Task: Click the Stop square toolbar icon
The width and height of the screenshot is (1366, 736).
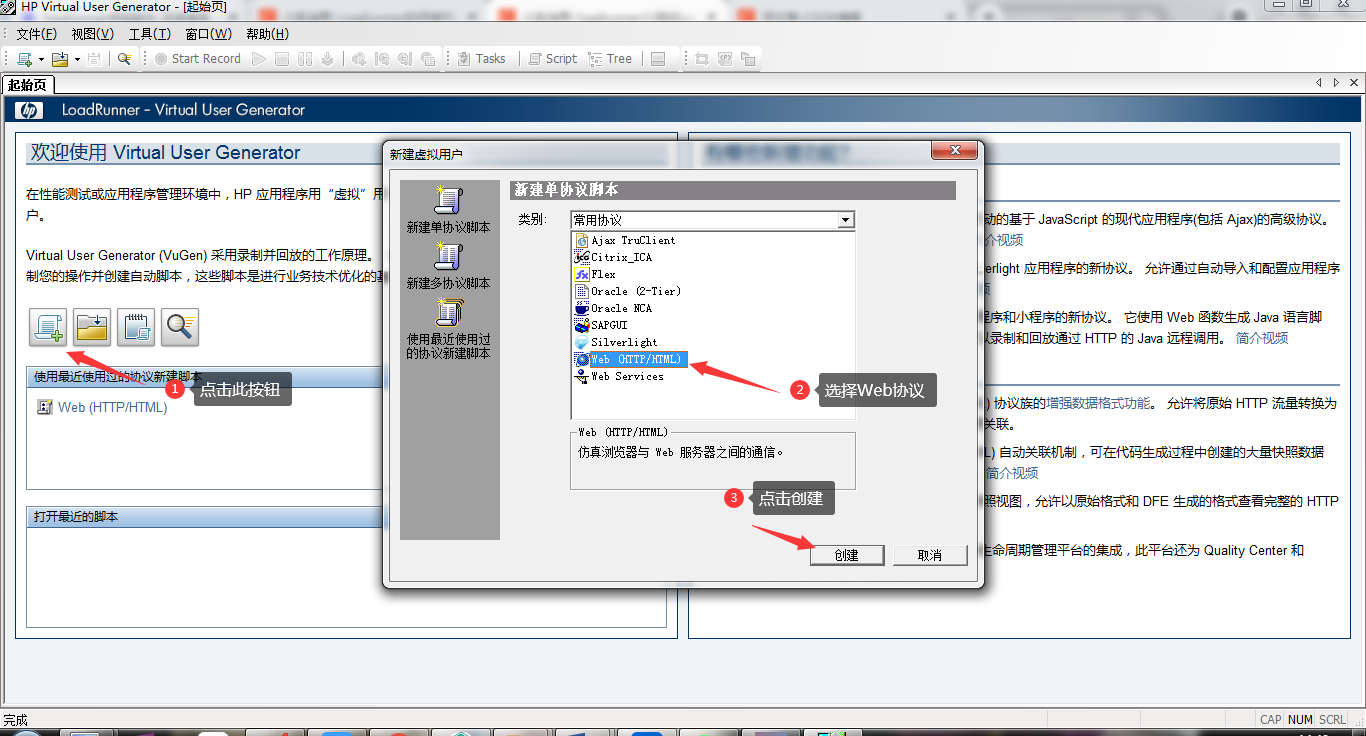Action: (282, 59)
